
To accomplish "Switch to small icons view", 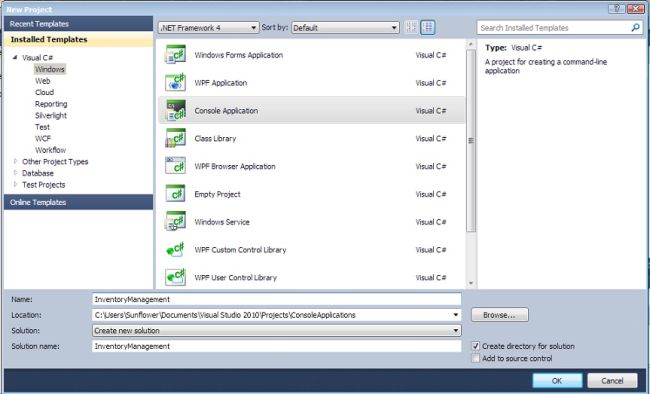I will [x=411, y=28].
